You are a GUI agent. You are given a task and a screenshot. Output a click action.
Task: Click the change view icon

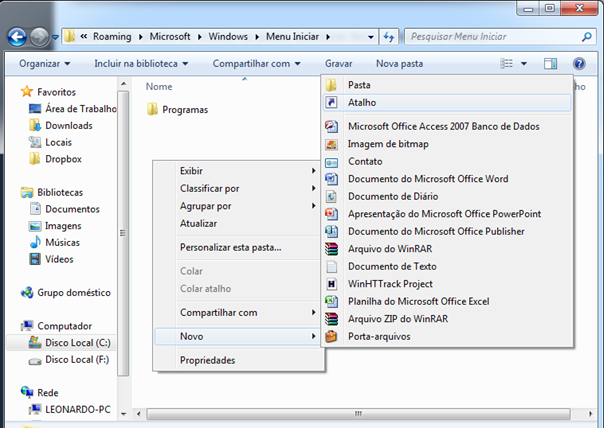pyautogui.click(x=506, y=64)
